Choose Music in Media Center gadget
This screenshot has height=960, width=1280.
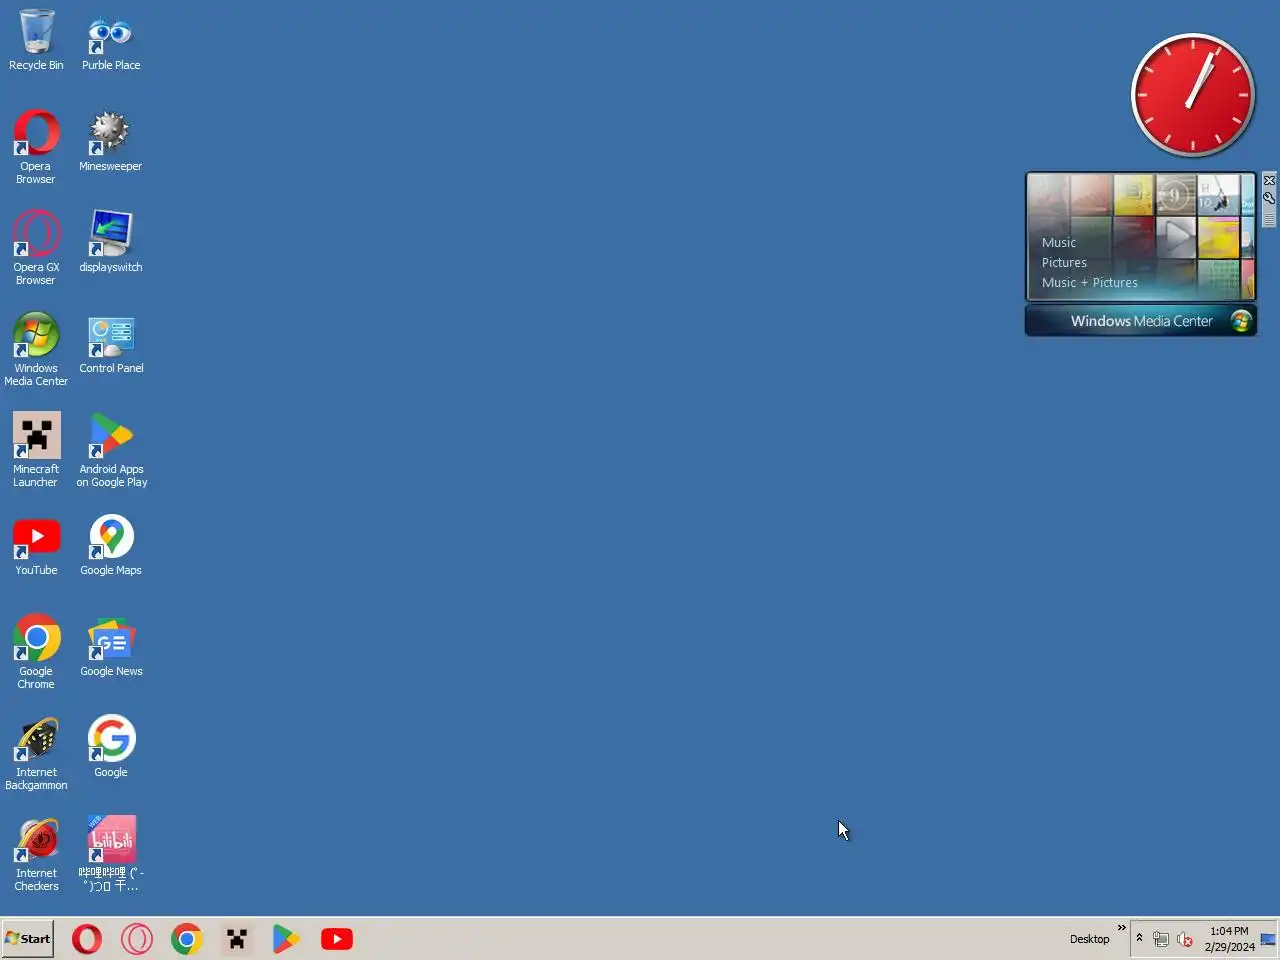pos(1059,242)
